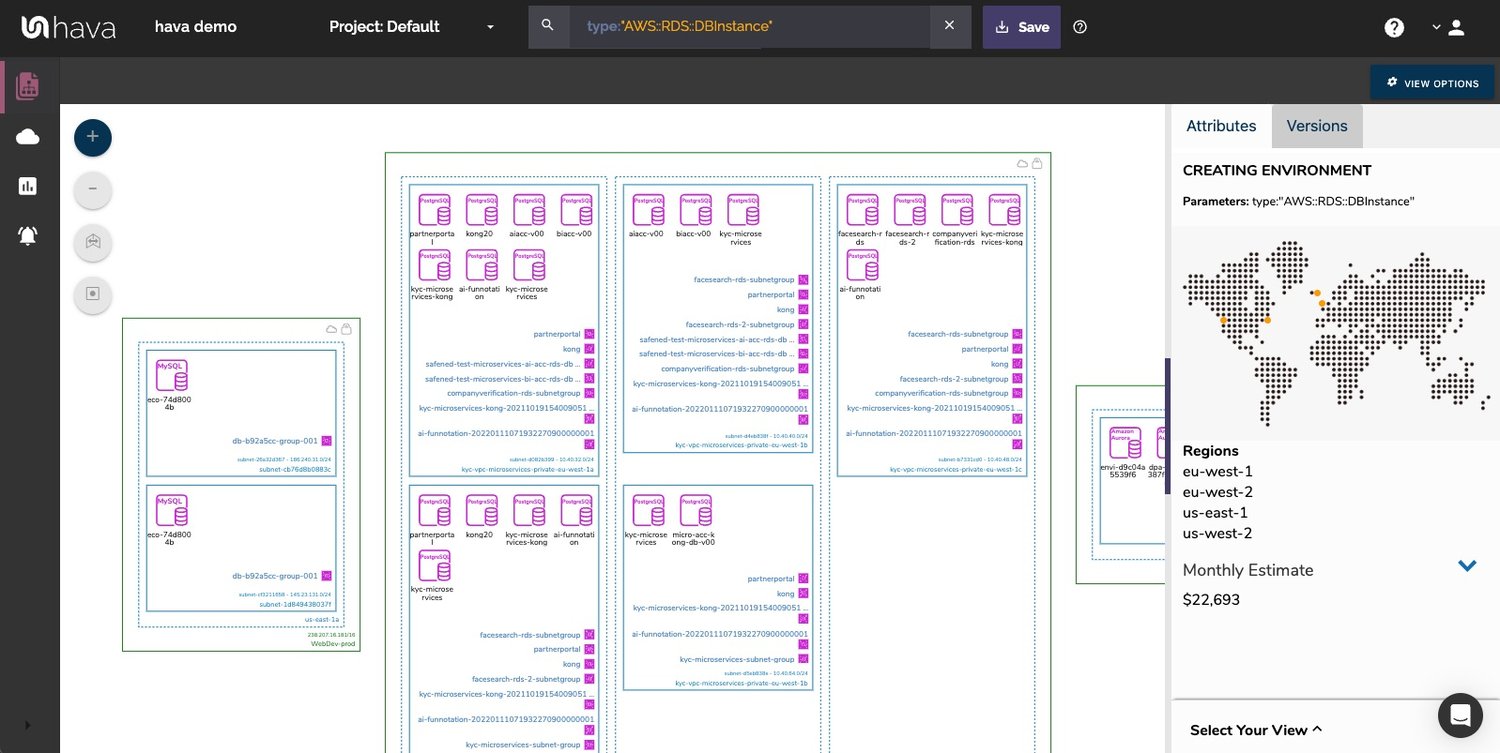Clear the search query with X
The height and width of the screenshot is (753, 1500).
(949, 26)
